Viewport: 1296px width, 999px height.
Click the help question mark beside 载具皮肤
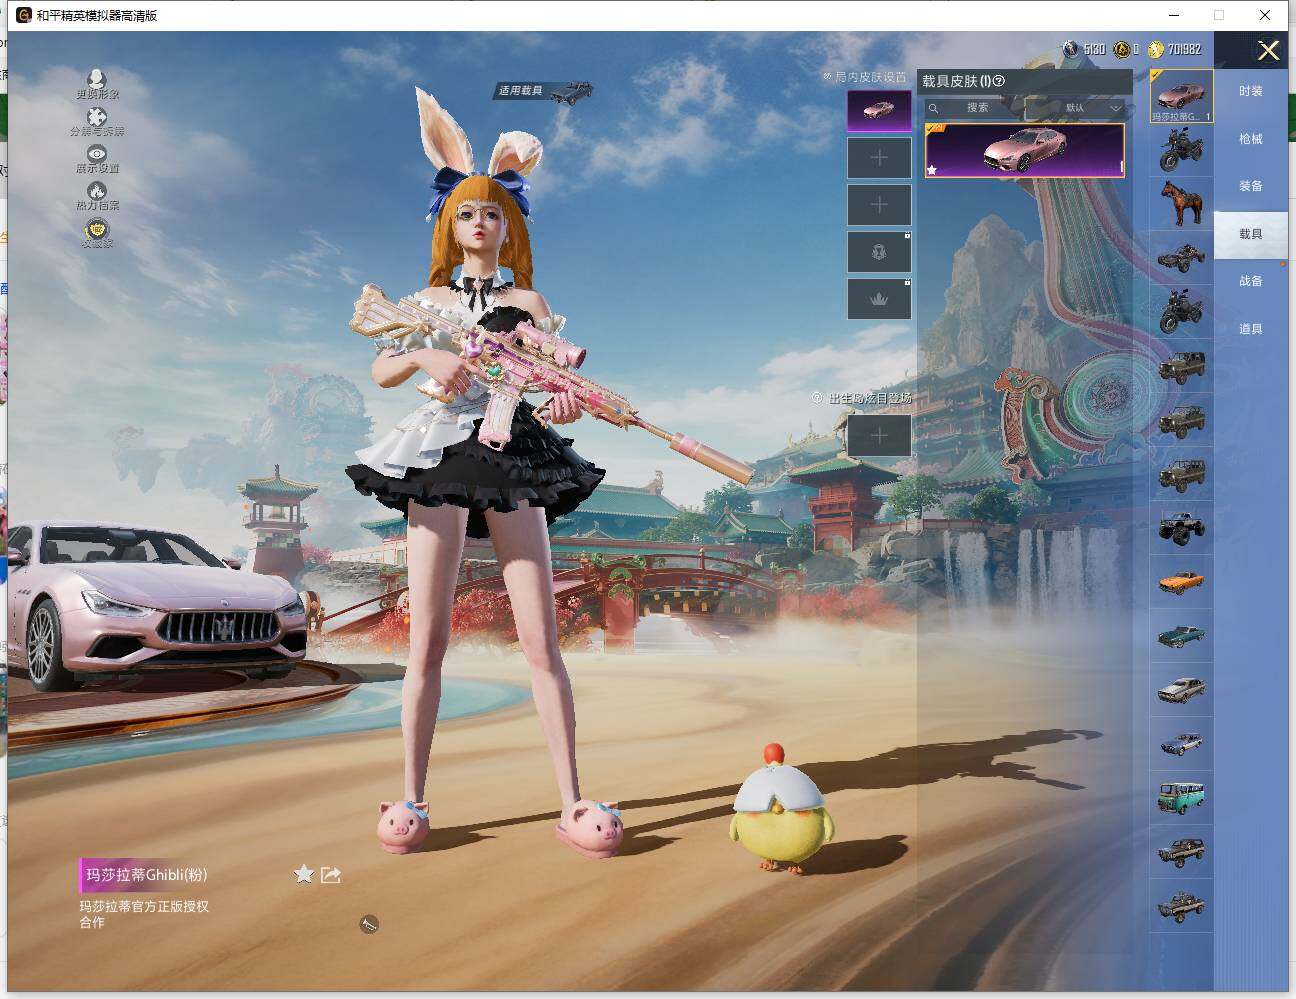coord(998,82)
